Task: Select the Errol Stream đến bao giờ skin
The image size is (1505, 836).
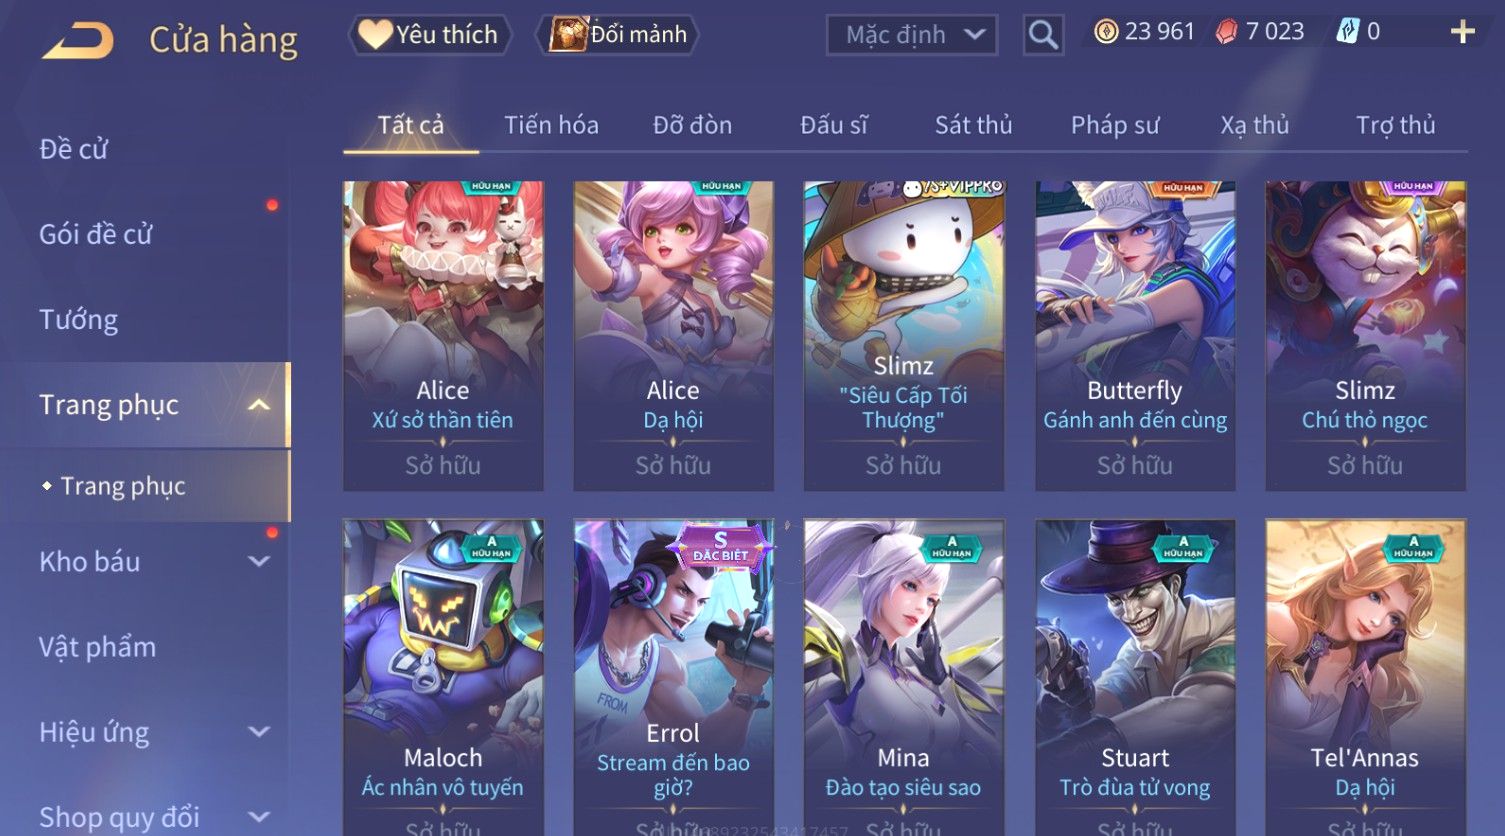Action: [673, 677]
